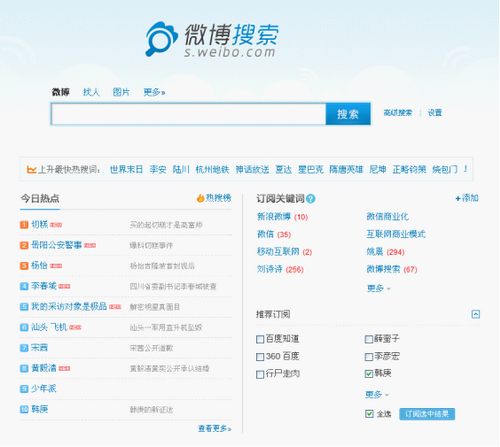Expand 更多 under recommended subscriptions
Image resolution: width=500 pixels, height=447 pixels.
[377, 395]
